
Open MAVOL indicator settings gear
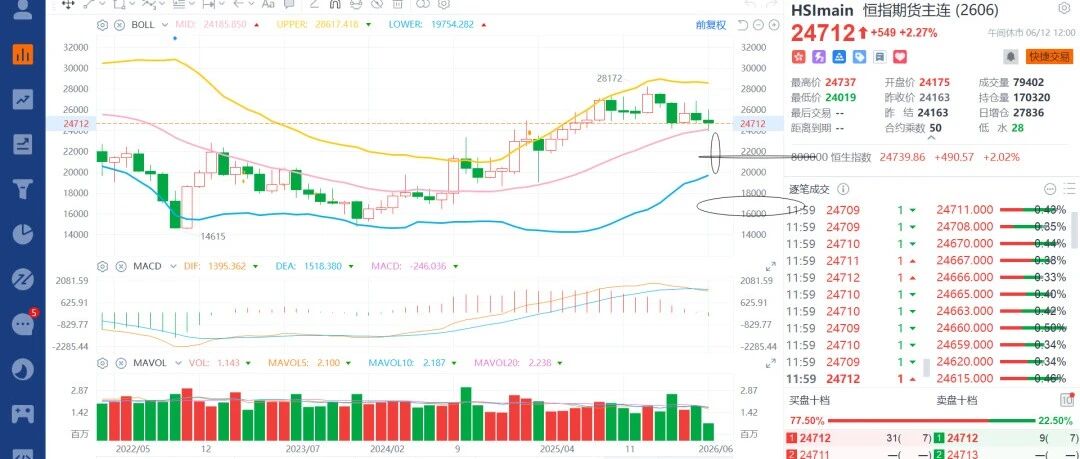coord(103,363)
